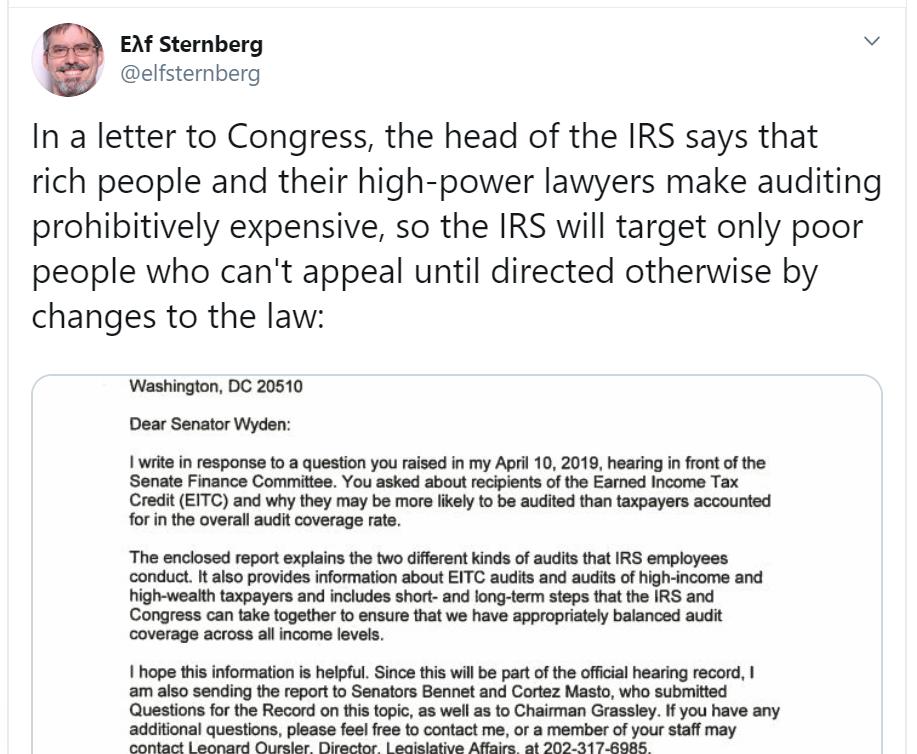917x754 pixels.
Task: Click Elf Sternberg's profile avatar photo
Action: (68, 59)
